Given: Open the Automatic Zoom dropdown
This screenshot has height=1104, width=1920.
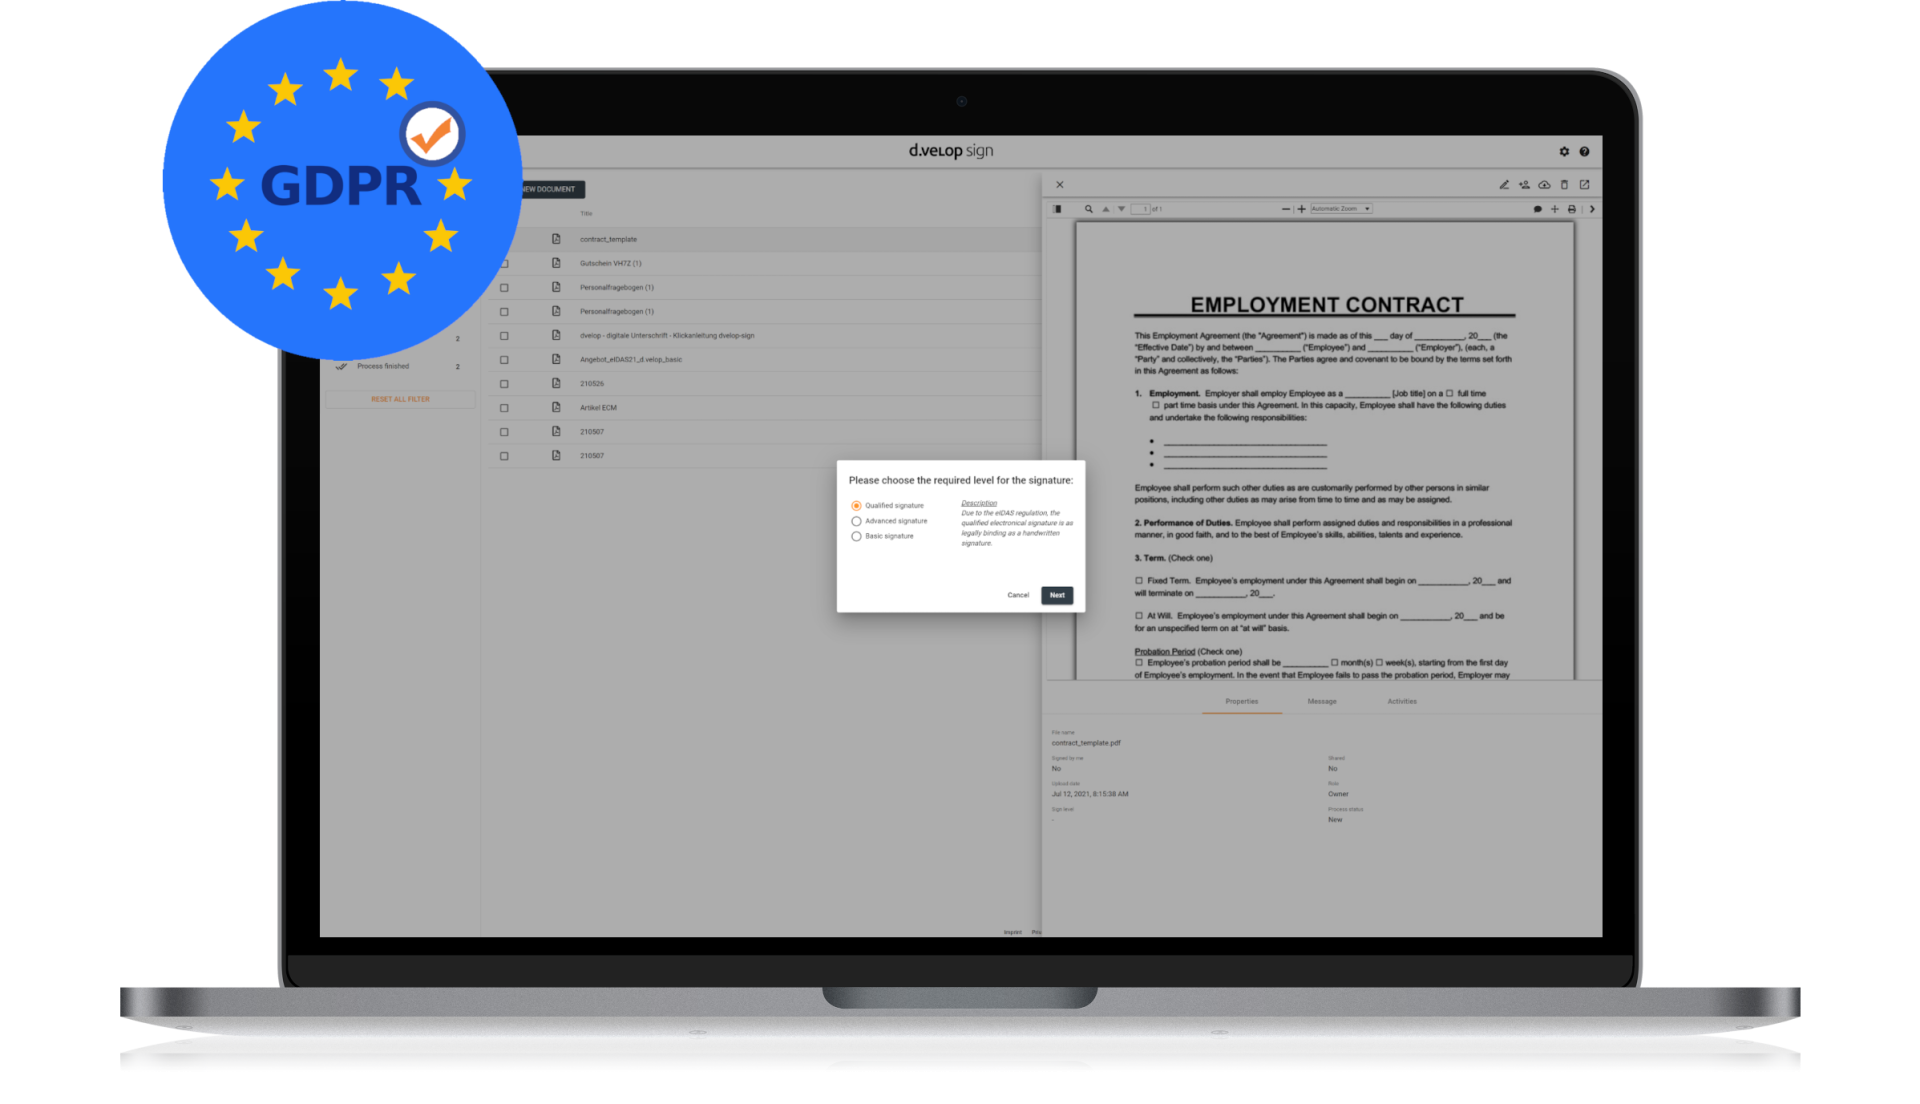Looking at the screenshot, I should 1340,209.
